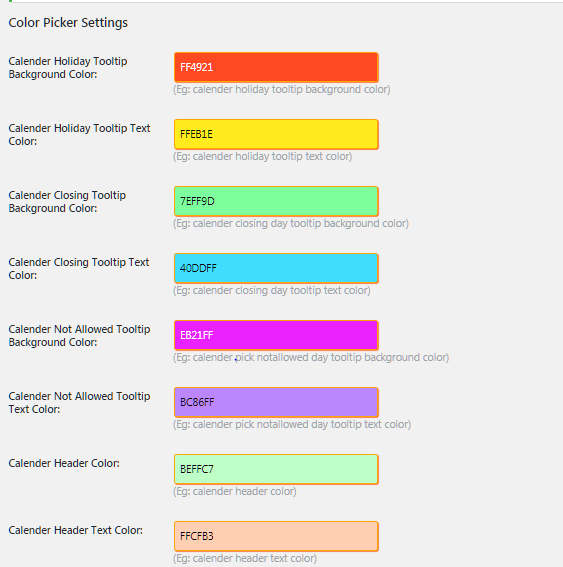Click the green 7EFF9D color input

[276, 201]
